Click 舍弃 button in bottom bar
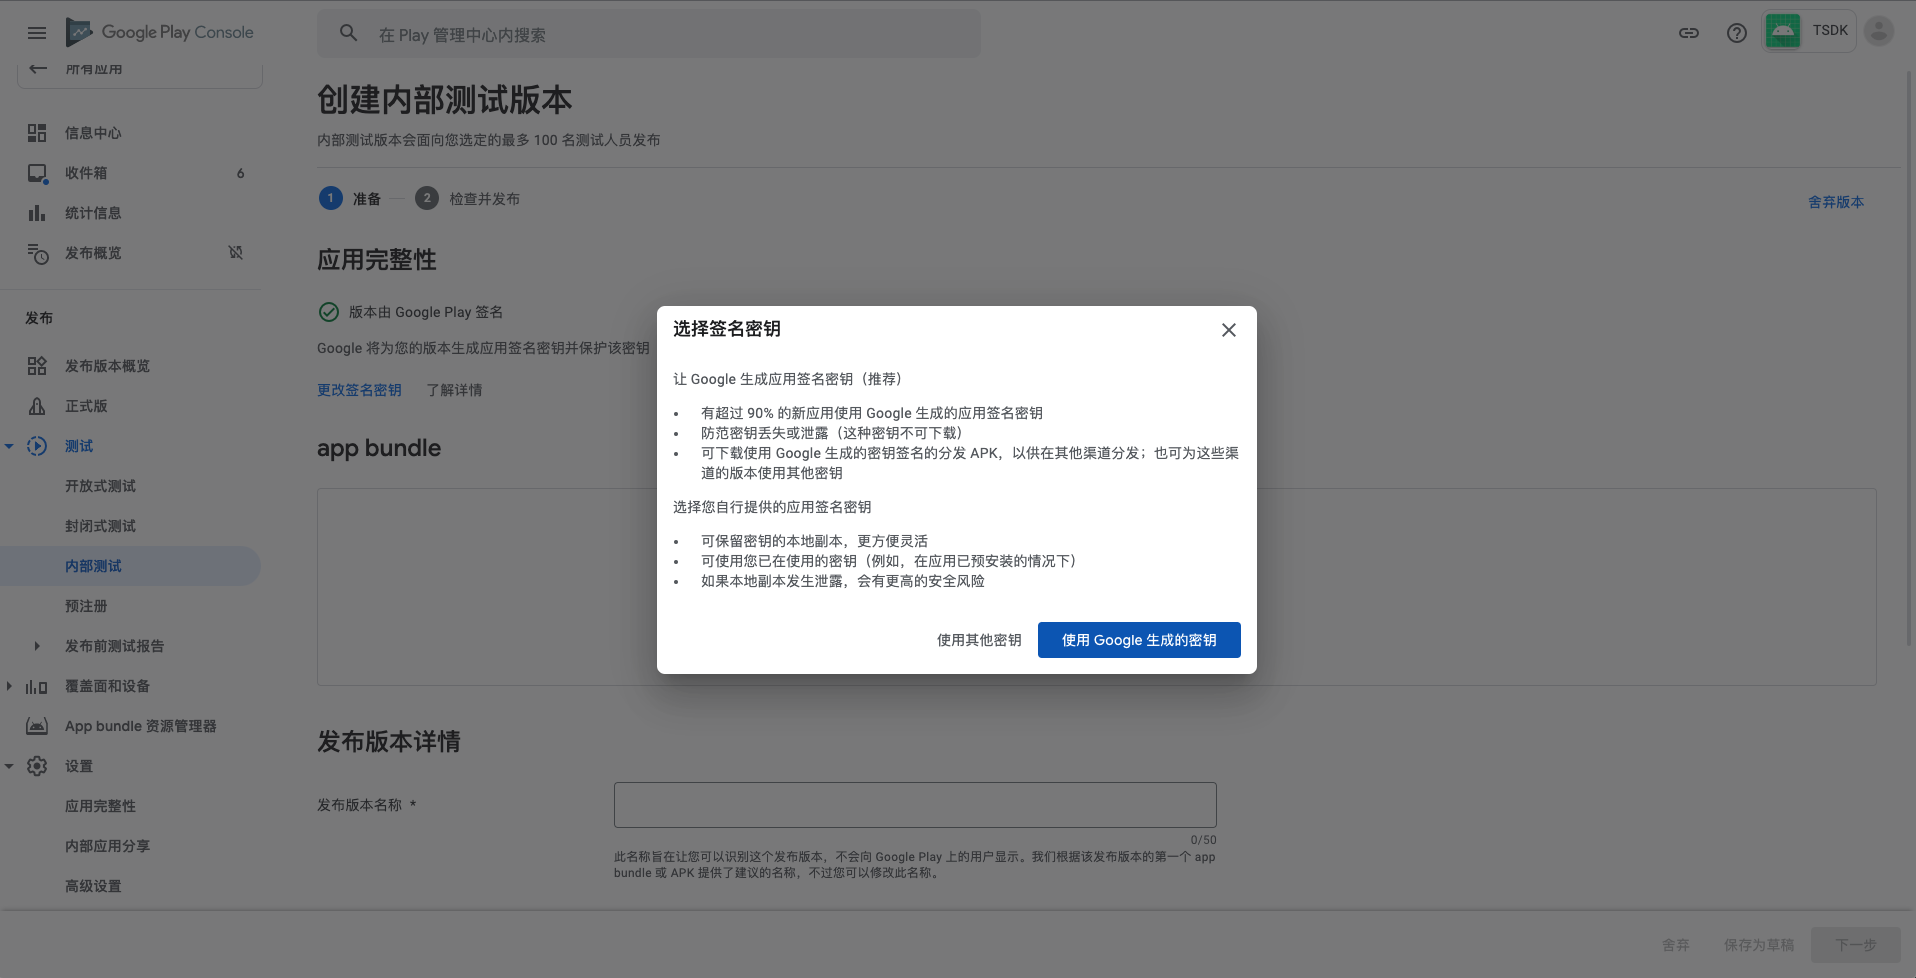The width and height of the screenshot is (1916, 978). pos(1676,945)
